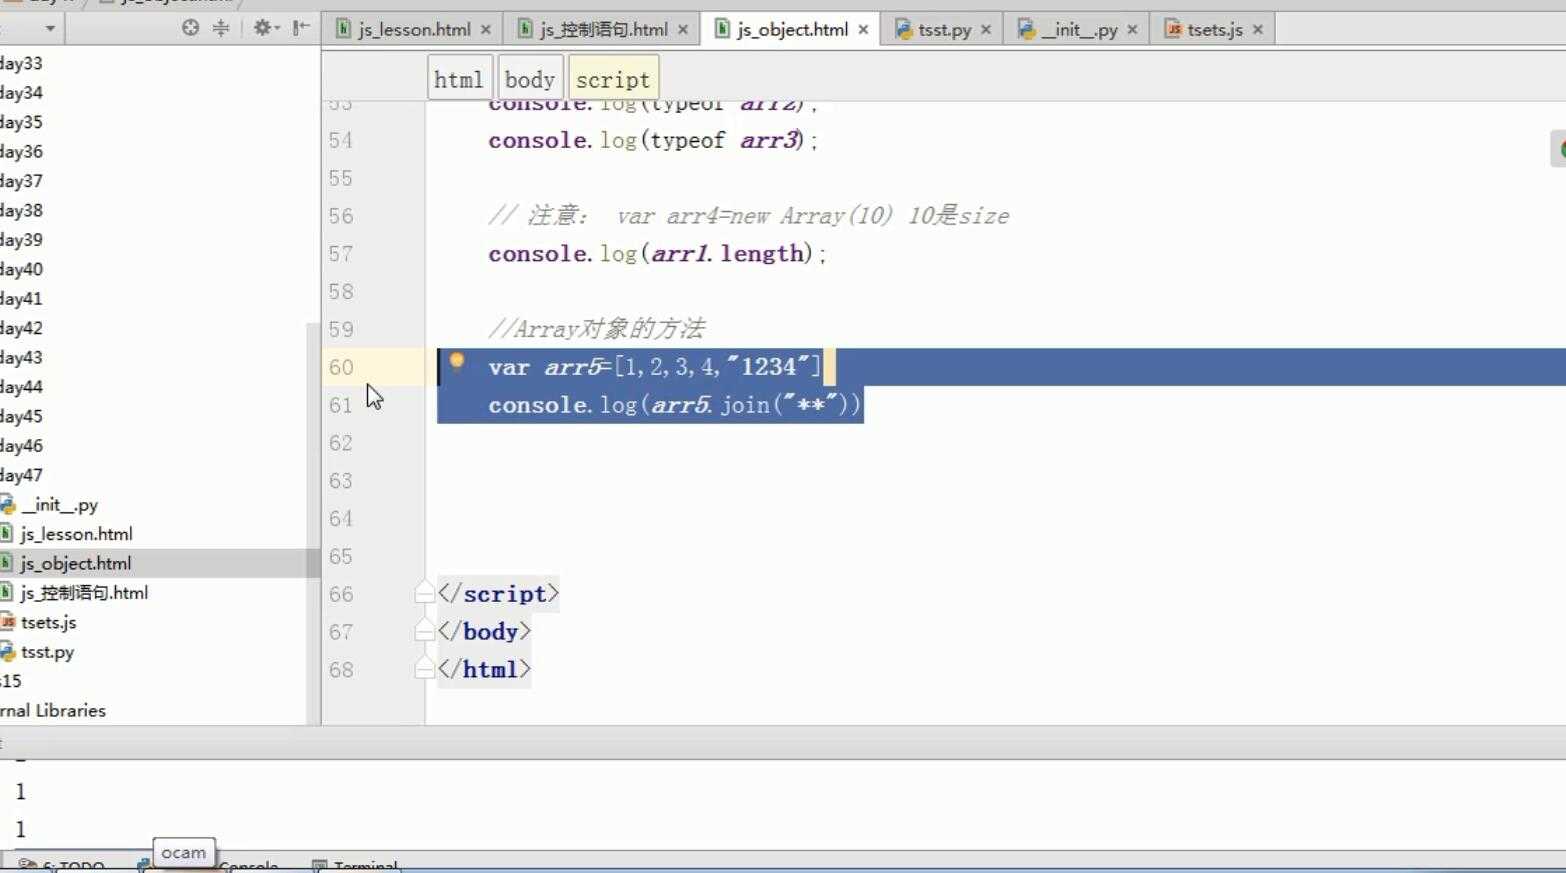Close the __init__.py tab
The image size is (1566, 873).
click(x=1132, y=30)
